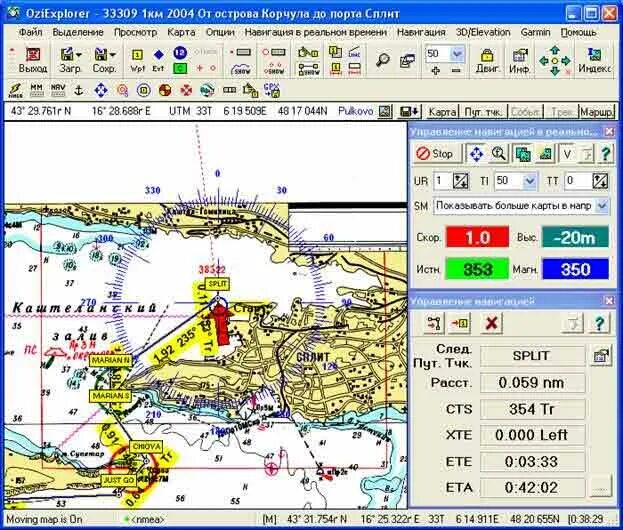Screen dimensions: 623x530
Task: Open the Карта menu
Action: pos(181,33)
